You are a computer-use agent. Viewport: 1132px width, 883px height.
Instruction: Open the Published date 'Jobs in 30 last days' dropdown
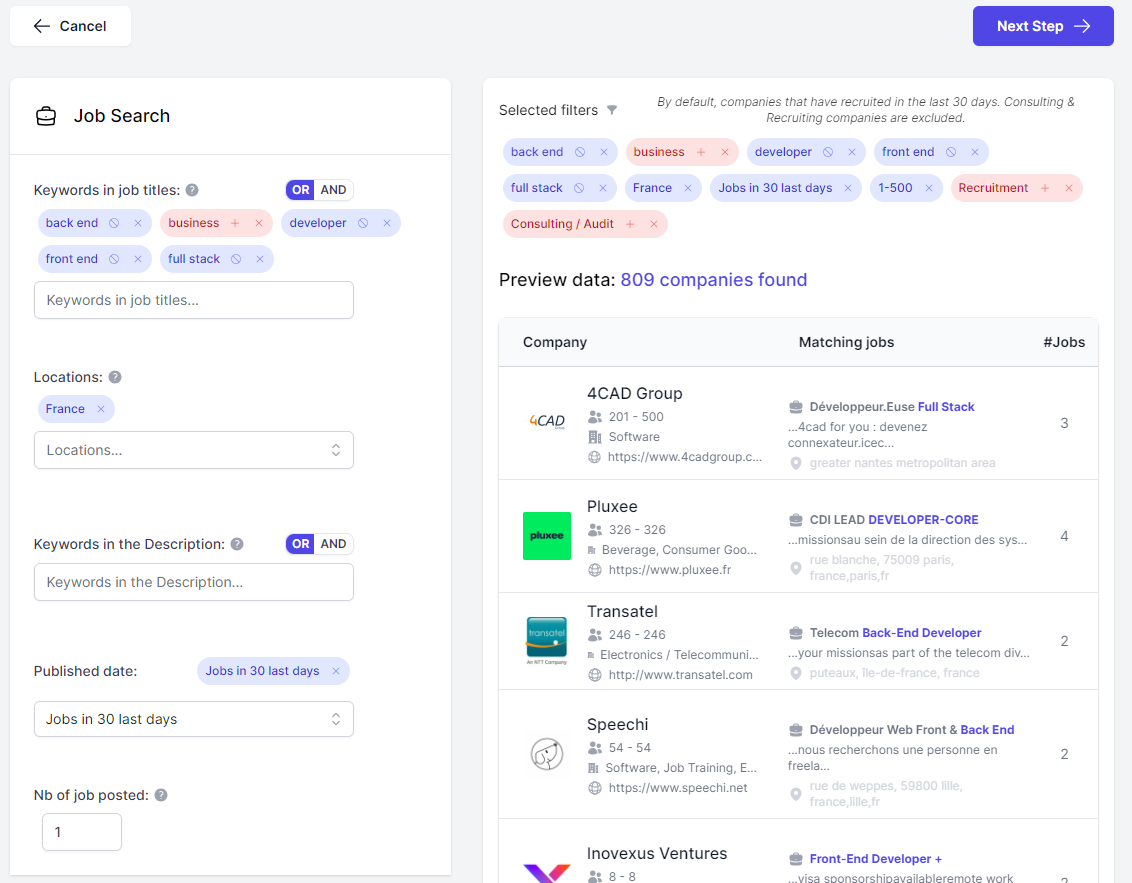(193, 719)
